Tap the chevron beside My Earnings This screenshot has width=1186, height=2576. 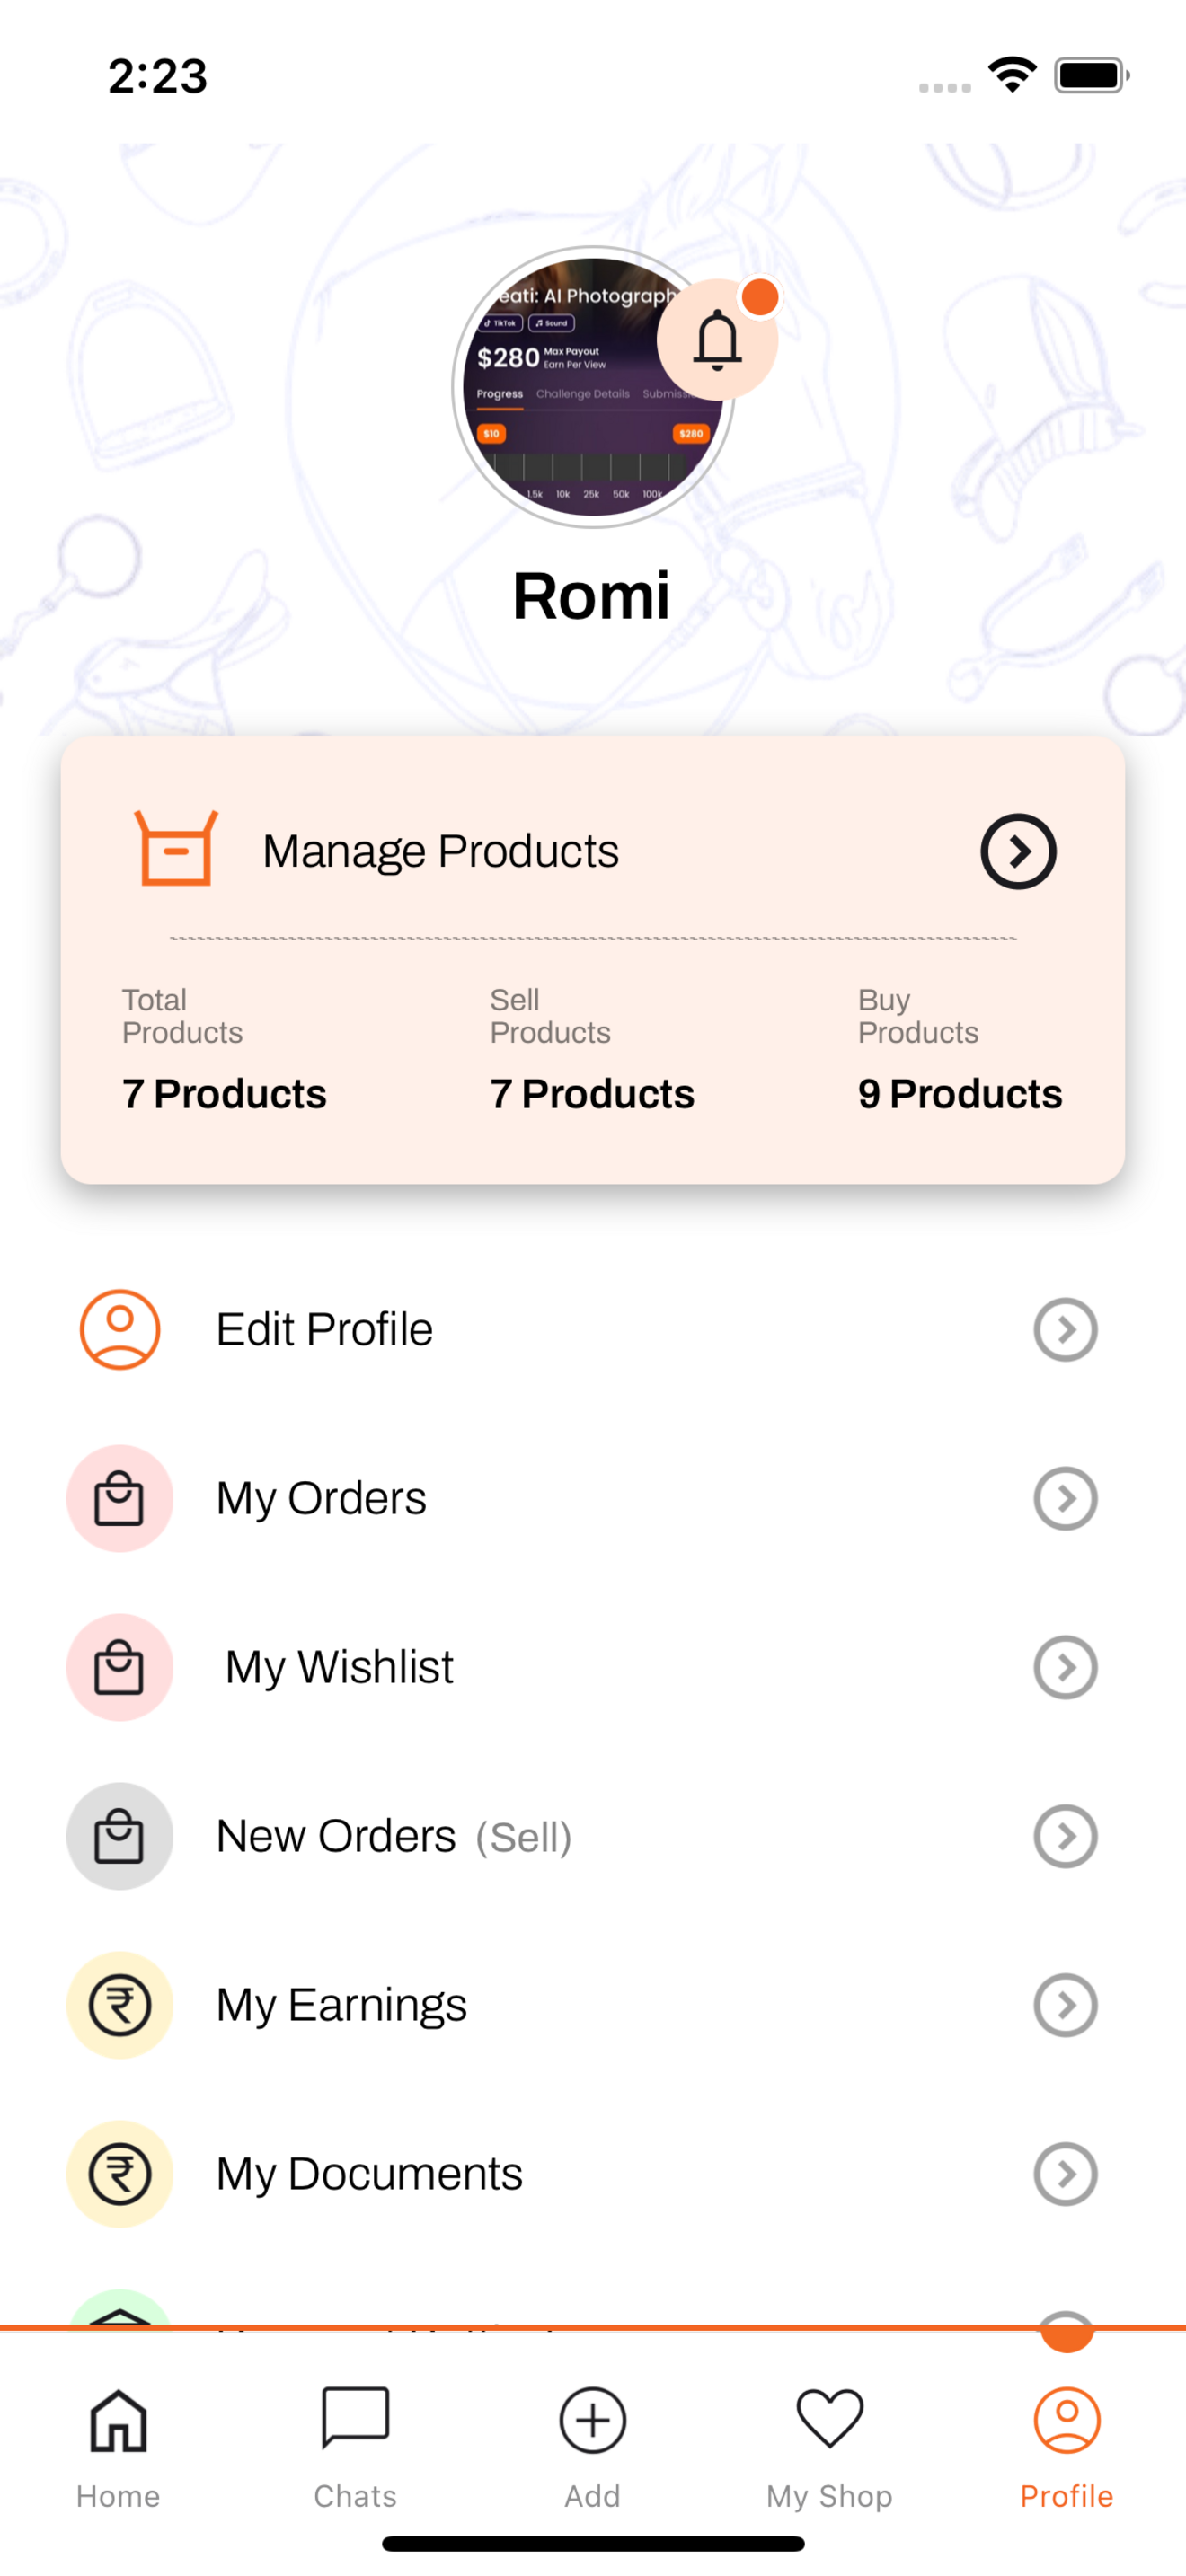tap(1065, 2005)
